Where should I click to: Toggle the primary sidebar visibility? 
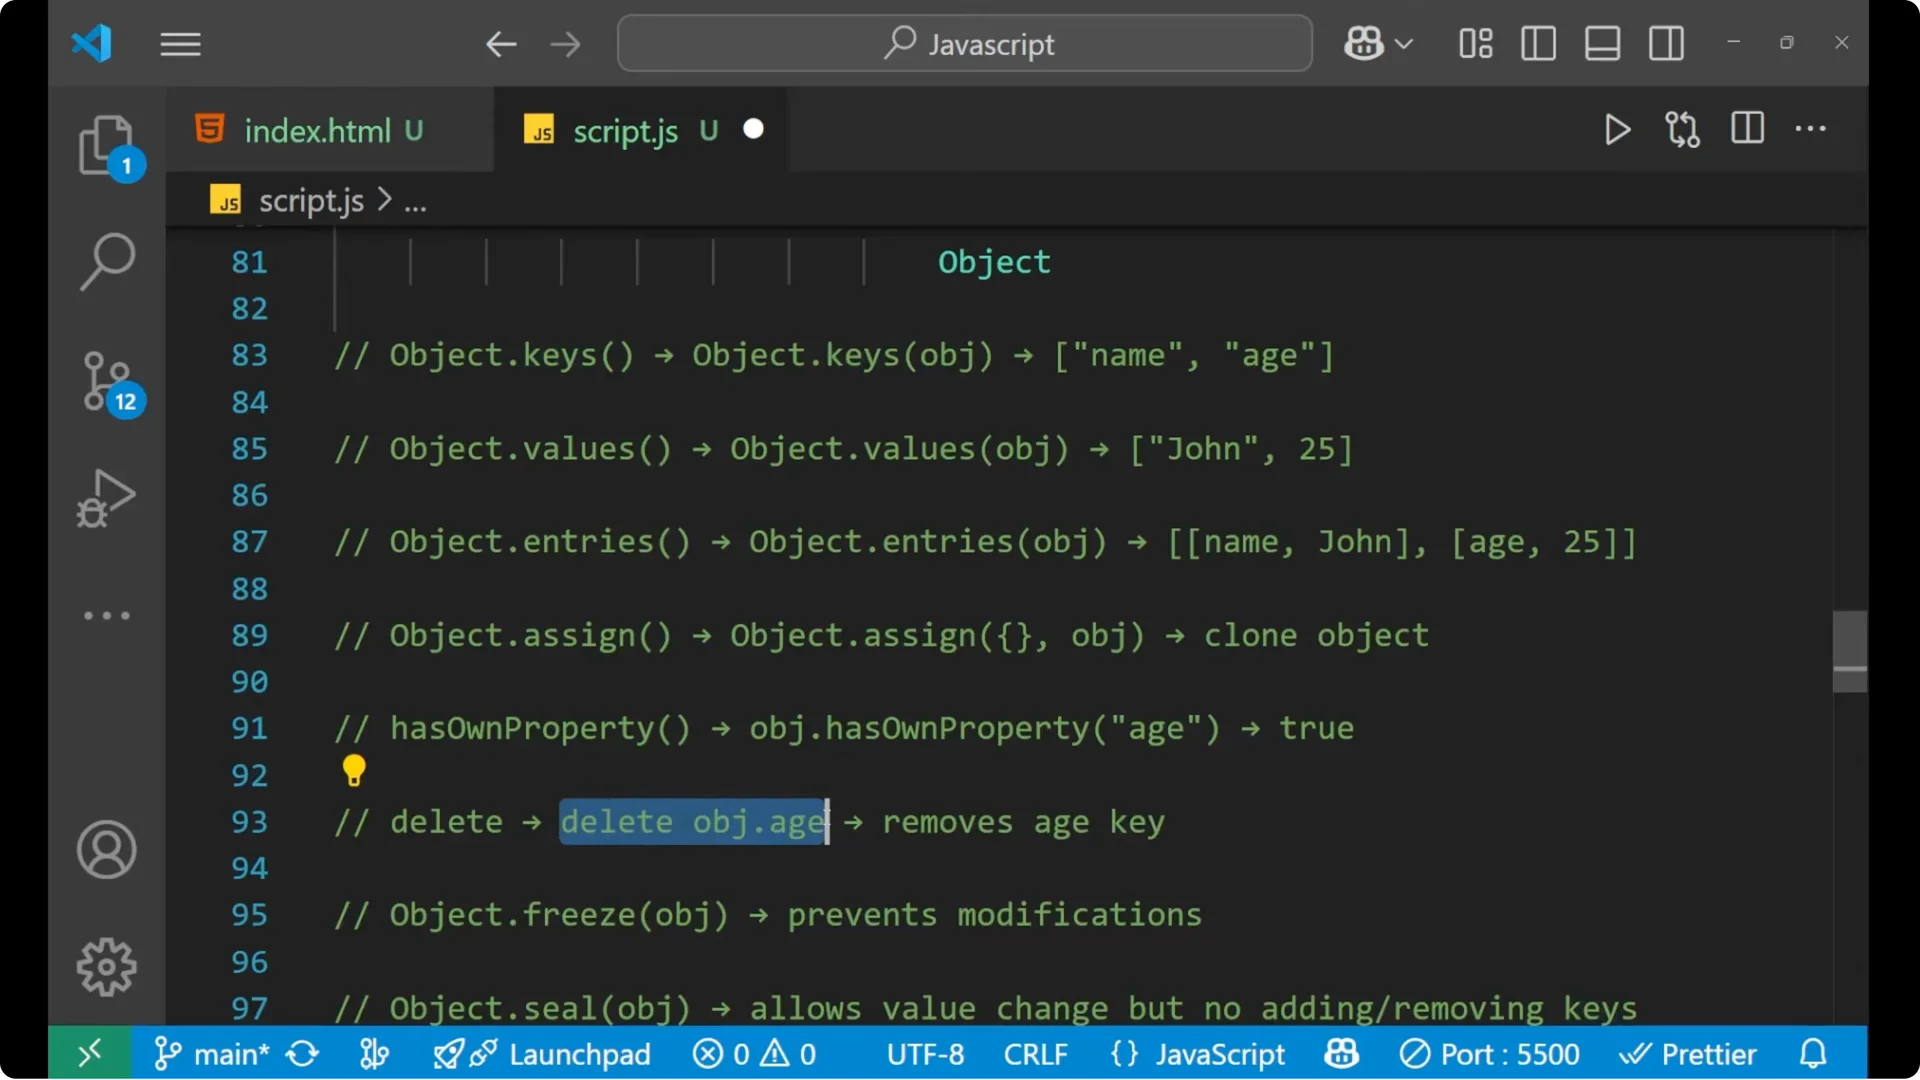[x=1538, y=43]
